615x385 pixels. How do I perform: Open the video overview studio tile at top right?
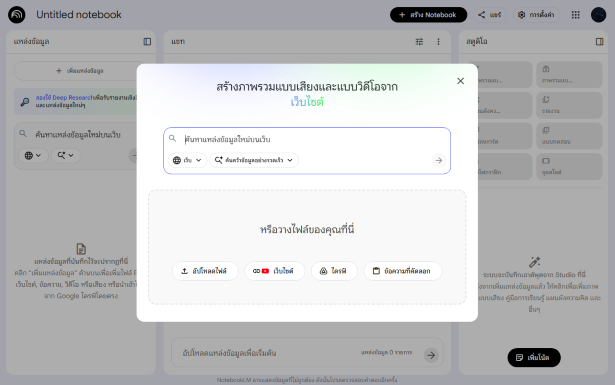569,74
